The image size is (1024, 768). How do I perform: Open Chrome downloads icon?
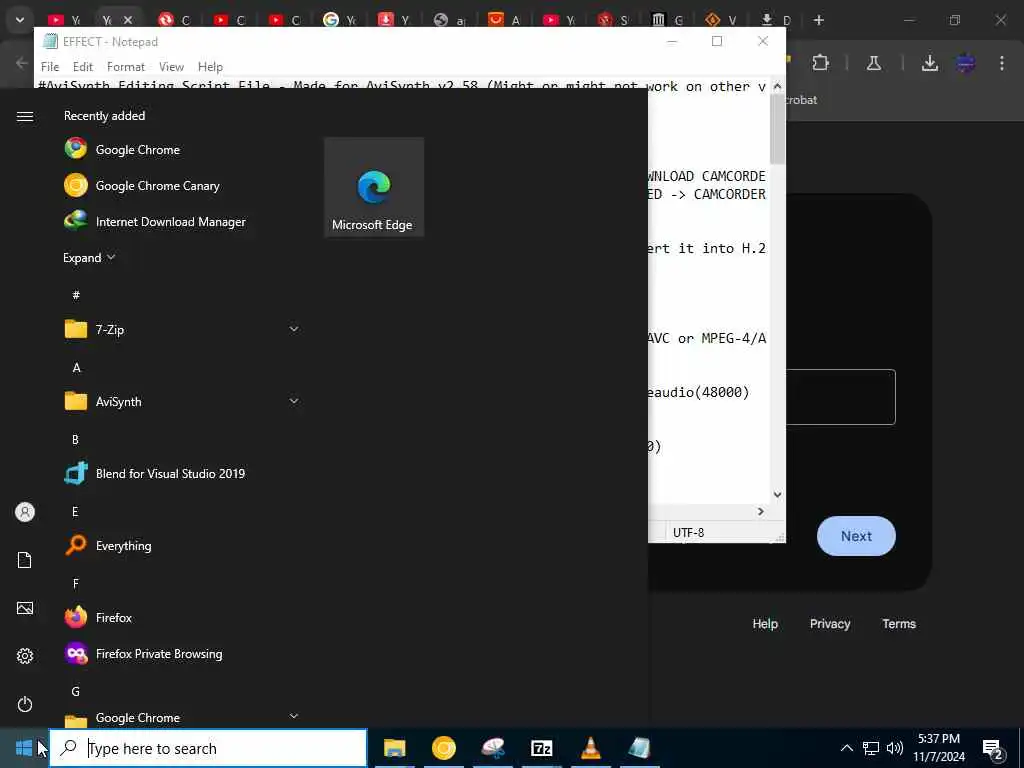[x=930, y=63]
